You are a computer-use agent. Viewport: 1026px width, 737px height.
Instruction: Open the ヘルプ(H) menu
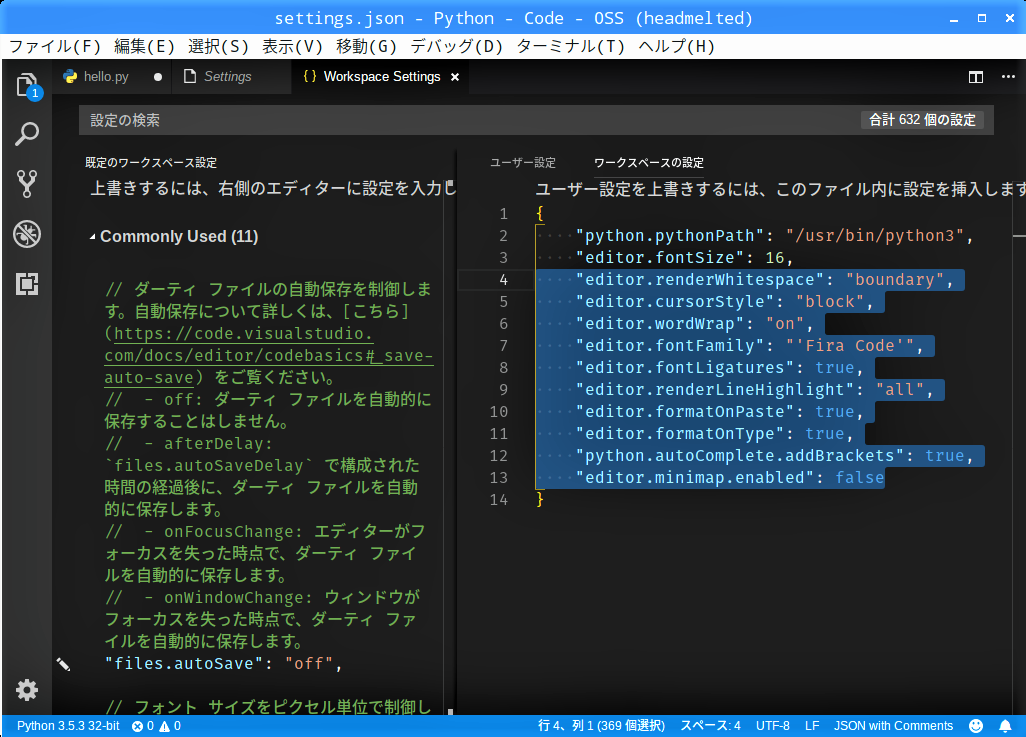tap(677, 46)
